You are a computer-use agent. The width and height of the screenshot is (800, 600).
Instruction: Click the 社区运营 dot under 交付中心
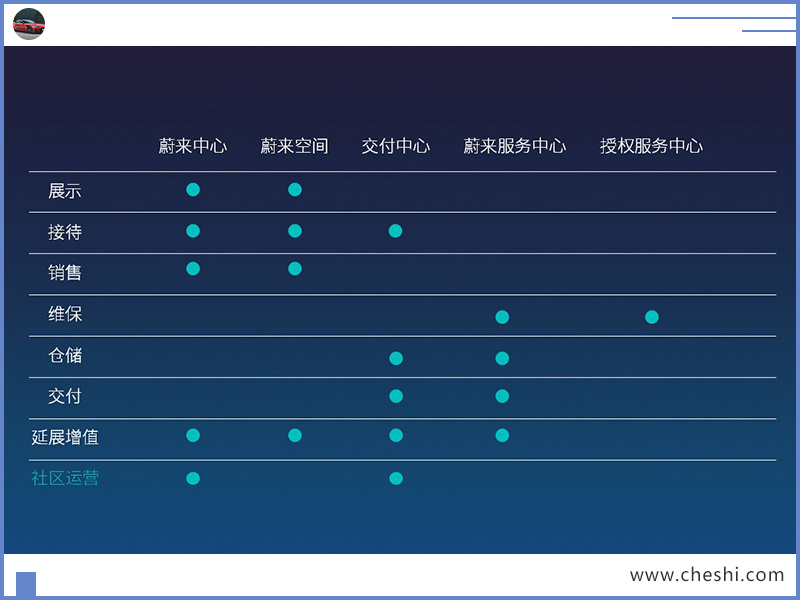pyautogui.click(x=396, y=479)
